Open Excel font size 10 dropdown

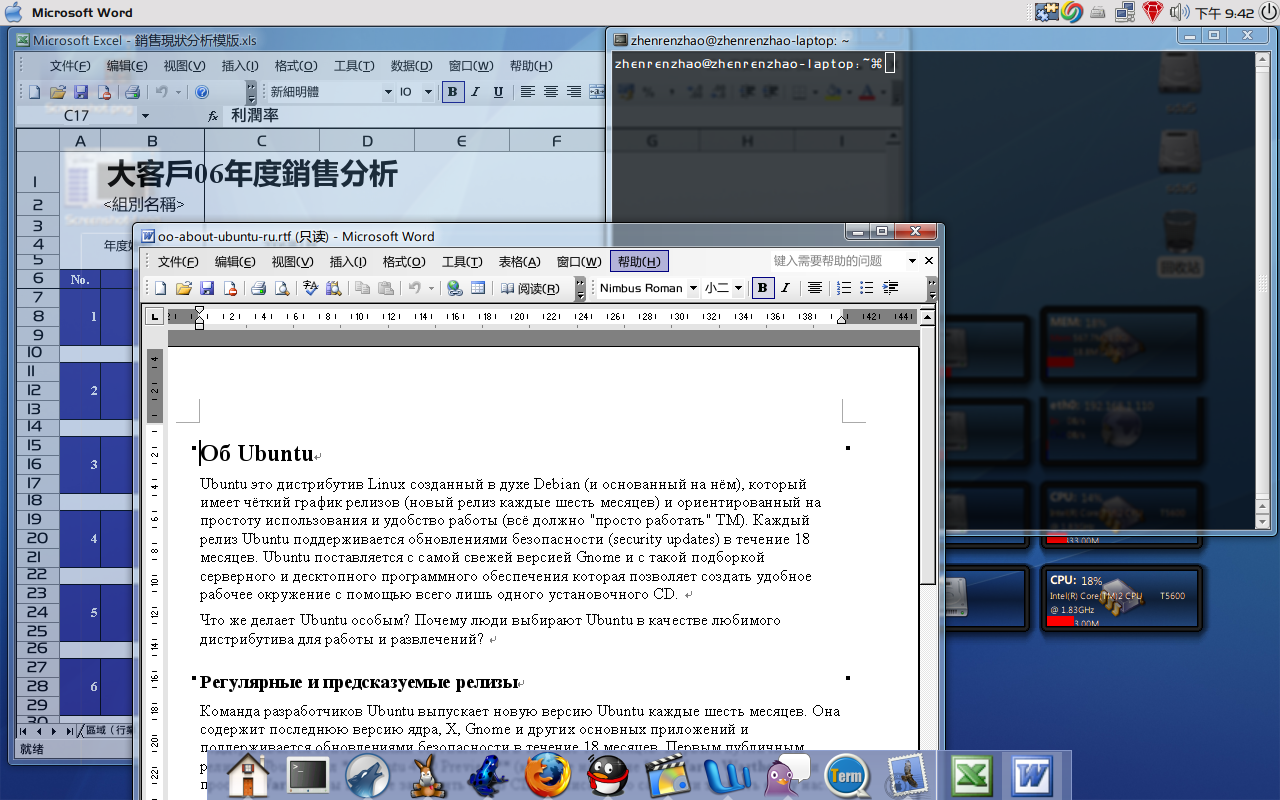coord(429,92)
